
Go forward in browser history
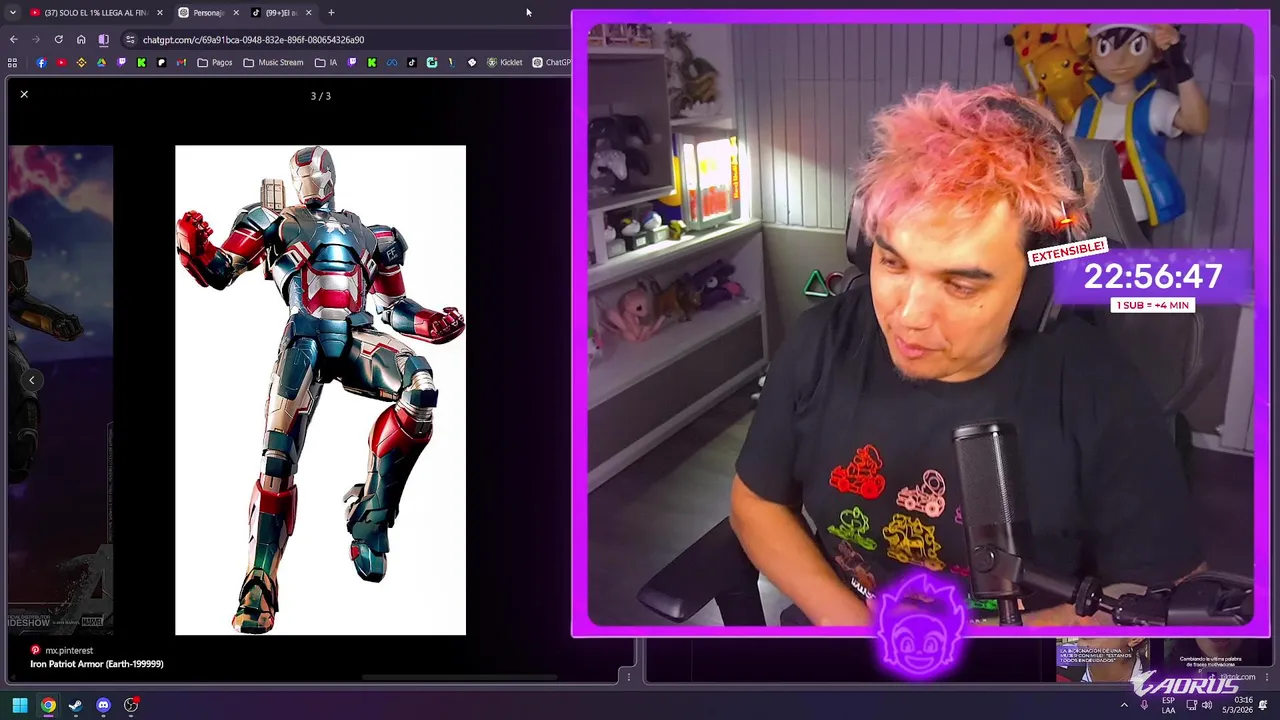[x=36, y=39]
